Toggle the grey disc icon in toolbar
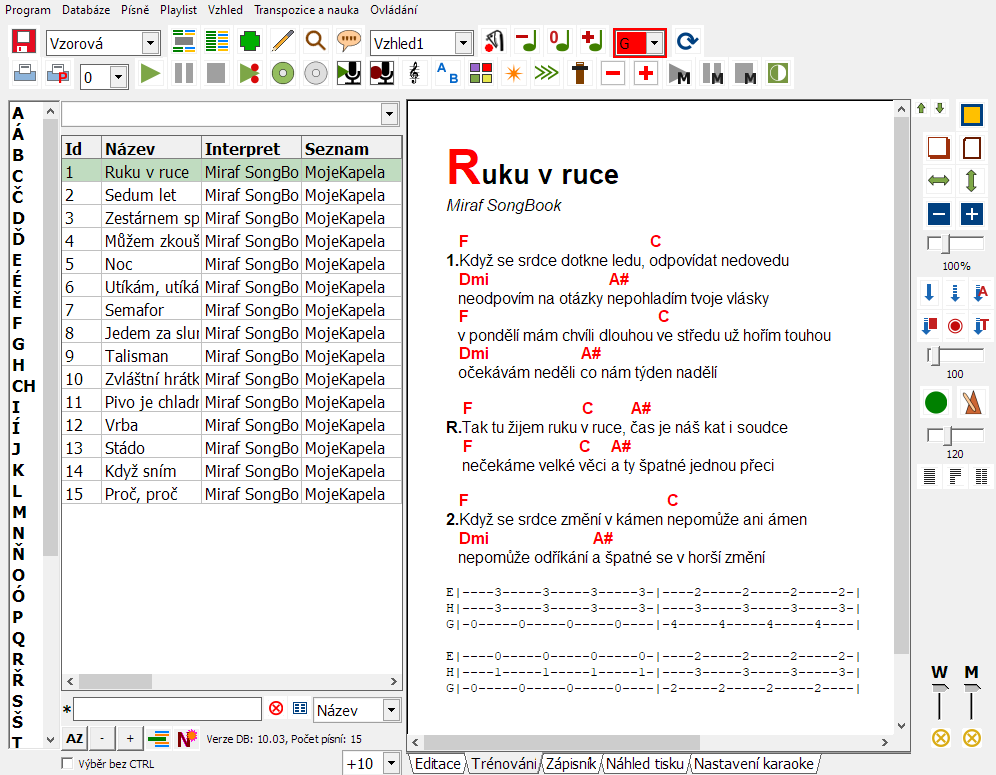This screenshot has height=775, width=996. [x=316, y=74]
